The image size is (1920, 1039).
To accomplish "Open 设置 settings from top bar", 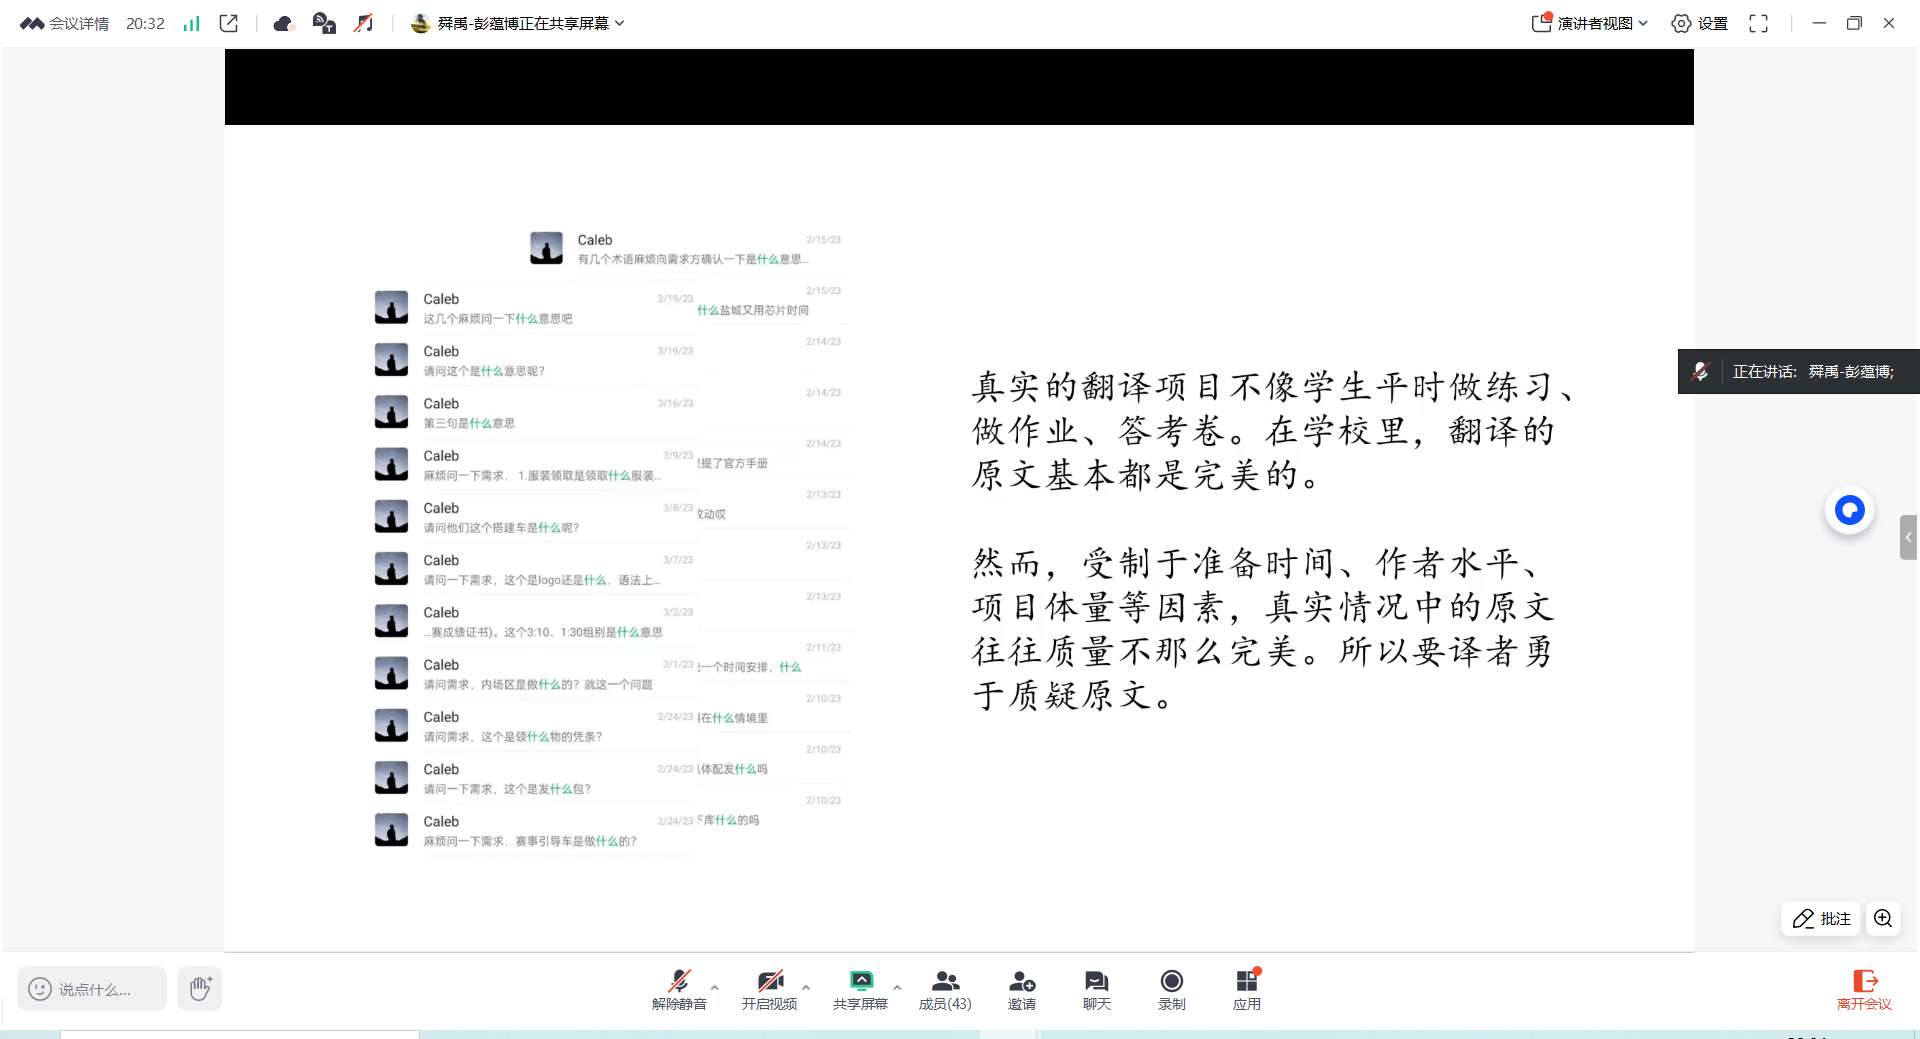I will click(x=1700, y=23).
